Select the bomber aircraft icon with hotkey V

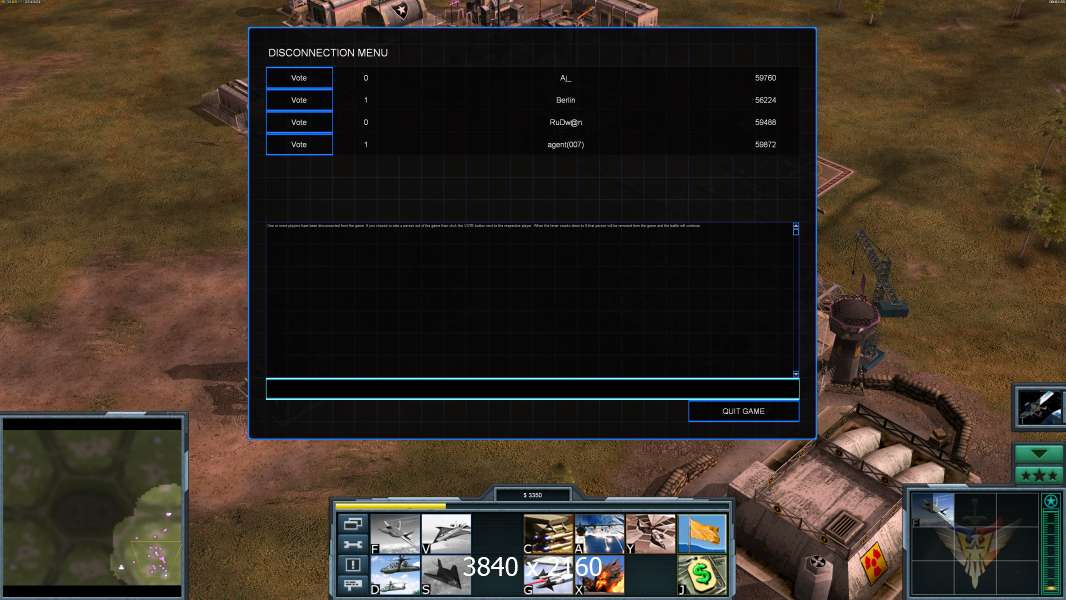tap(446, 533)
